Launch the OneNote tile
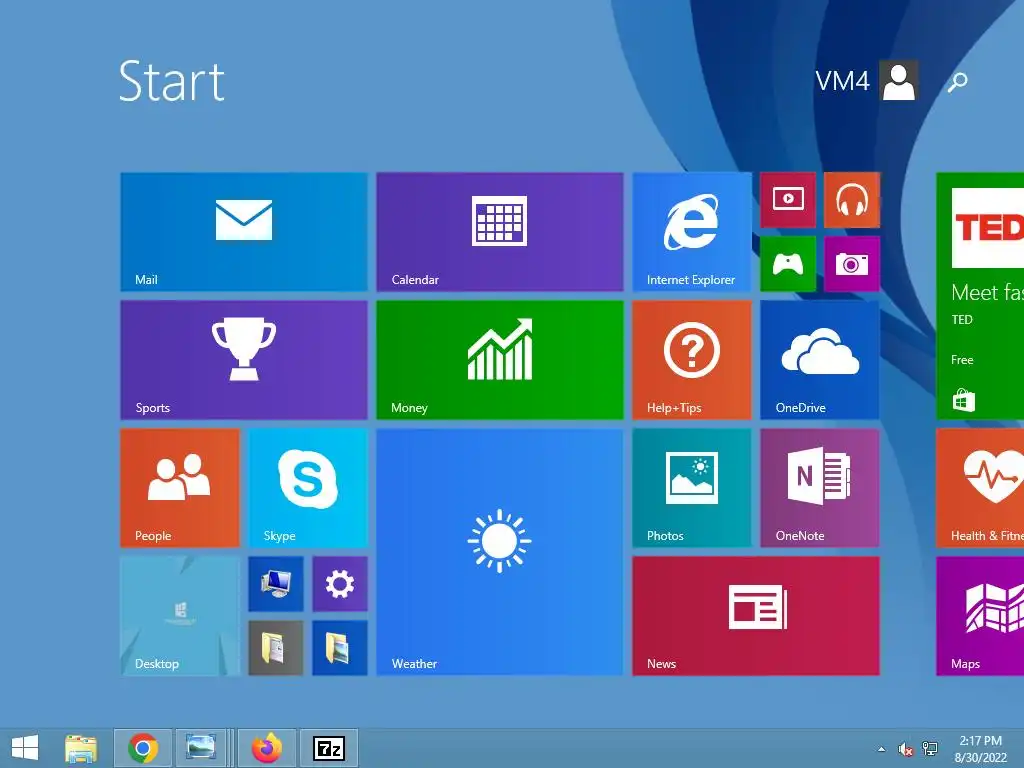Screen dimensions: 1024x768 tap(820, 488)
